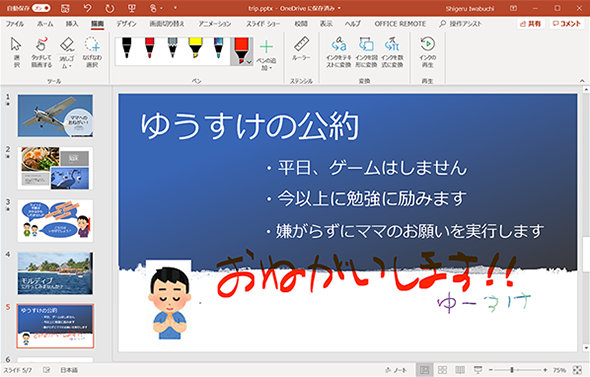Click the Shigeru Iwabuchi account name
The image size is (590, 377).
click(470, 8)
